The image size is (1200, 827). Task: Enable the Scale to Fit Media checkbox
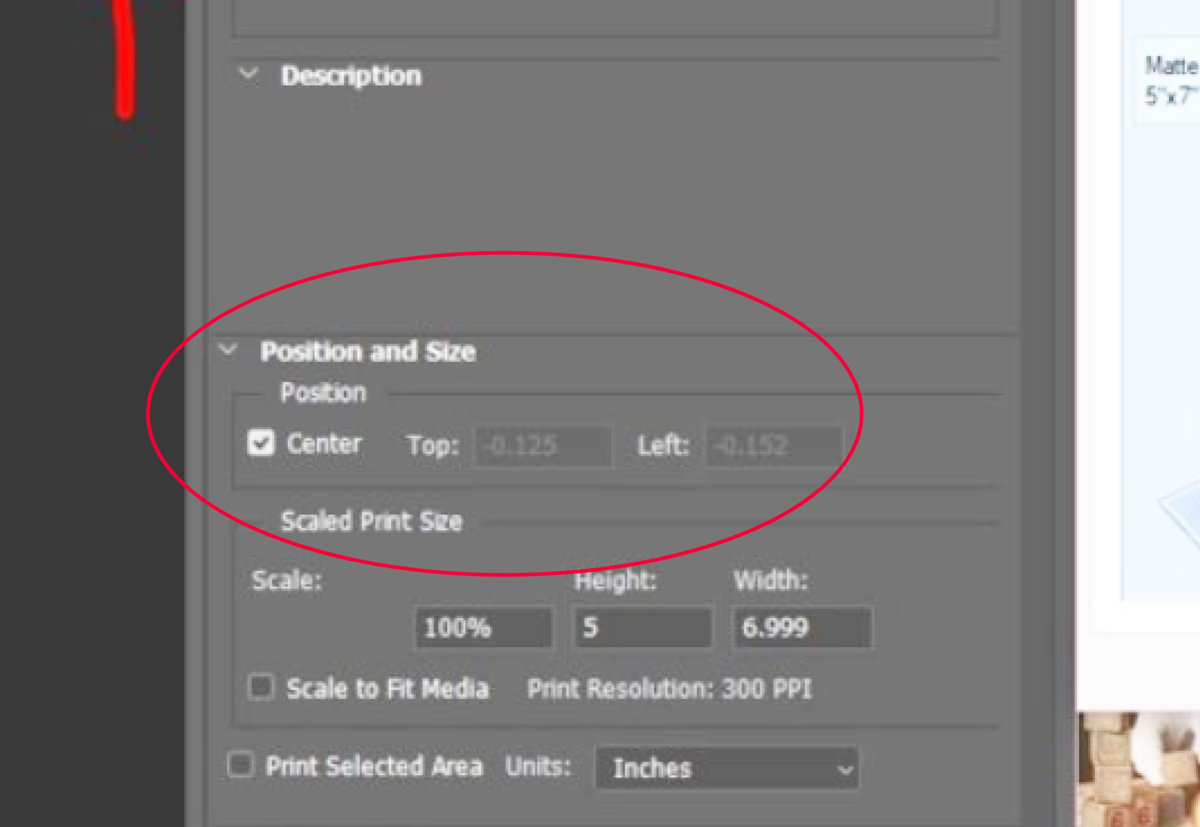(261, 688)
